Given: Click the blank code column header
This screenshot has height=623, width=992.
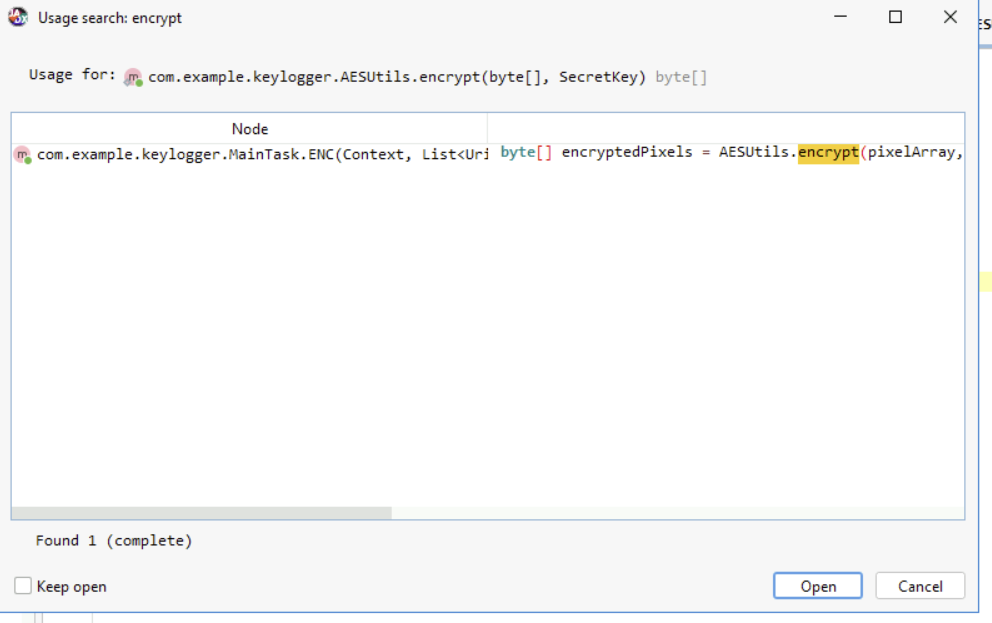Looking at the screenshot, I should (725, 129).
